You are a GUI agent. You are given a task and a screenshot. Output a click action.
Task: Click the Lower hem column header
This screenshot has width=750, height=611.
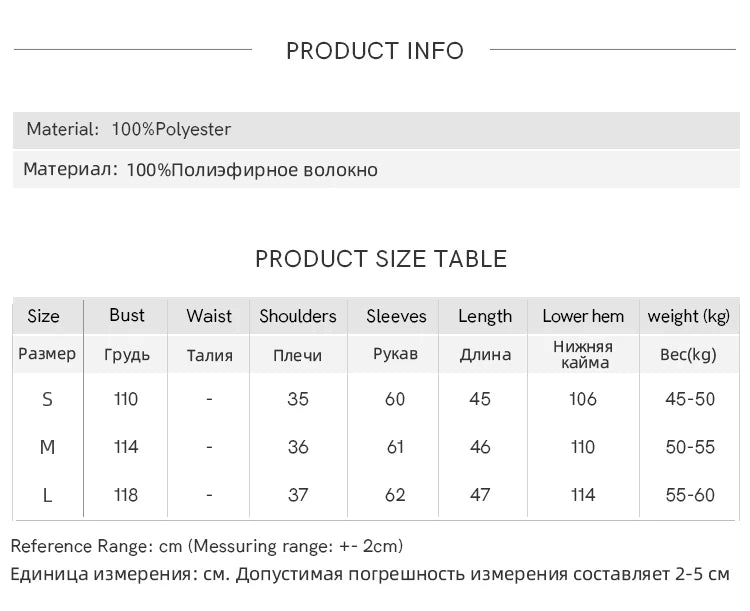[583, 316]
